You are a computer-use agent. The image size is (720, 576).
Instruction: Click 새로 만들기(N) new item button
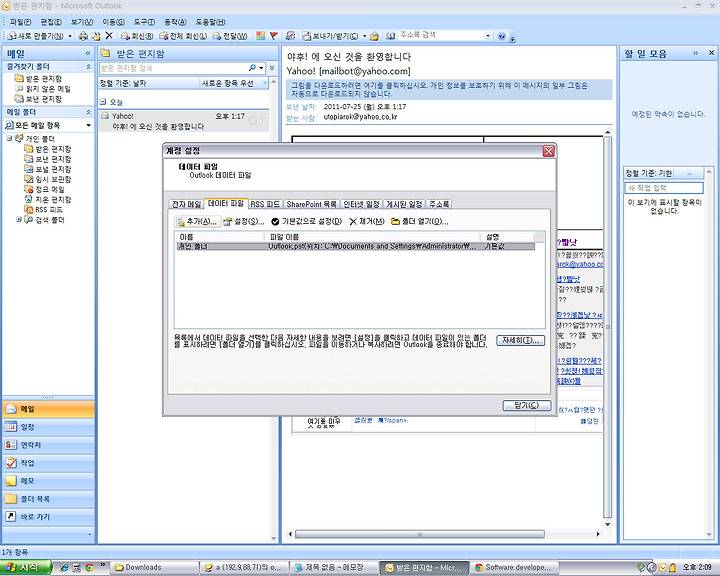(35, 36)
